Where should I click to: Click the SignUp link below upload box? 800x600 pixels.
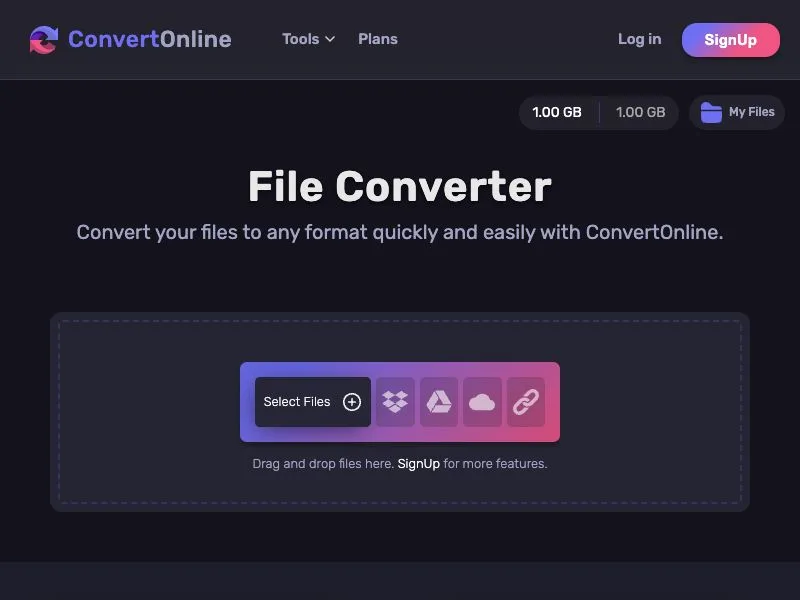[x=418, y=464]
